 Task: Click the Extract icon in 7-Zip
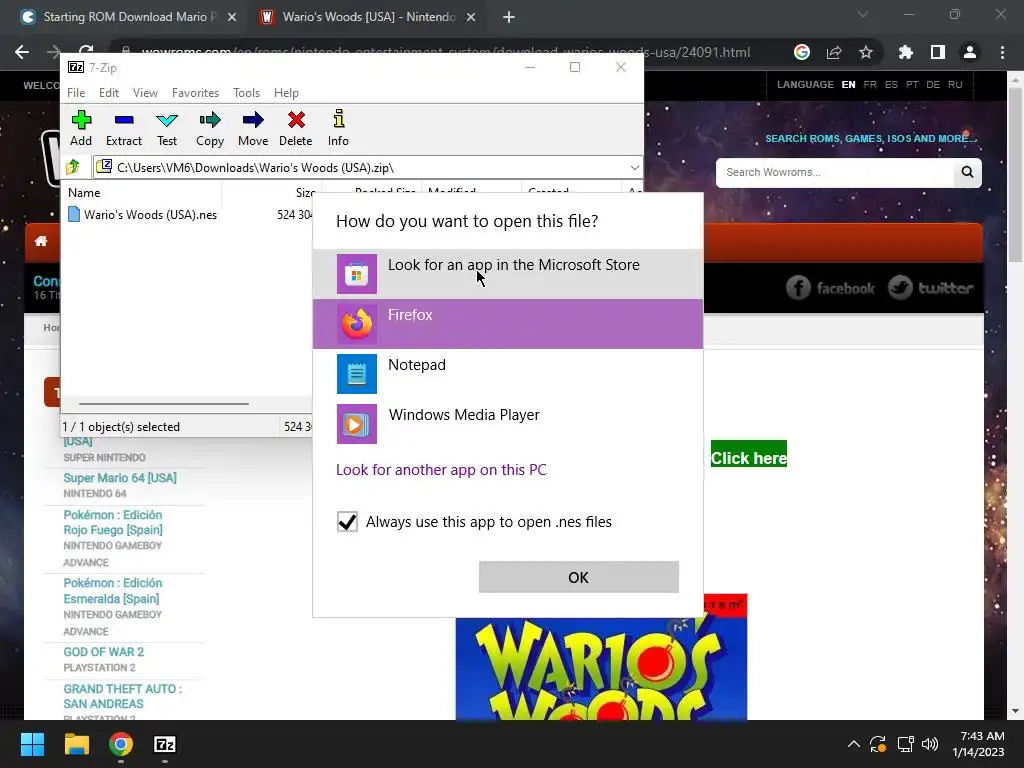pos(123,128)
